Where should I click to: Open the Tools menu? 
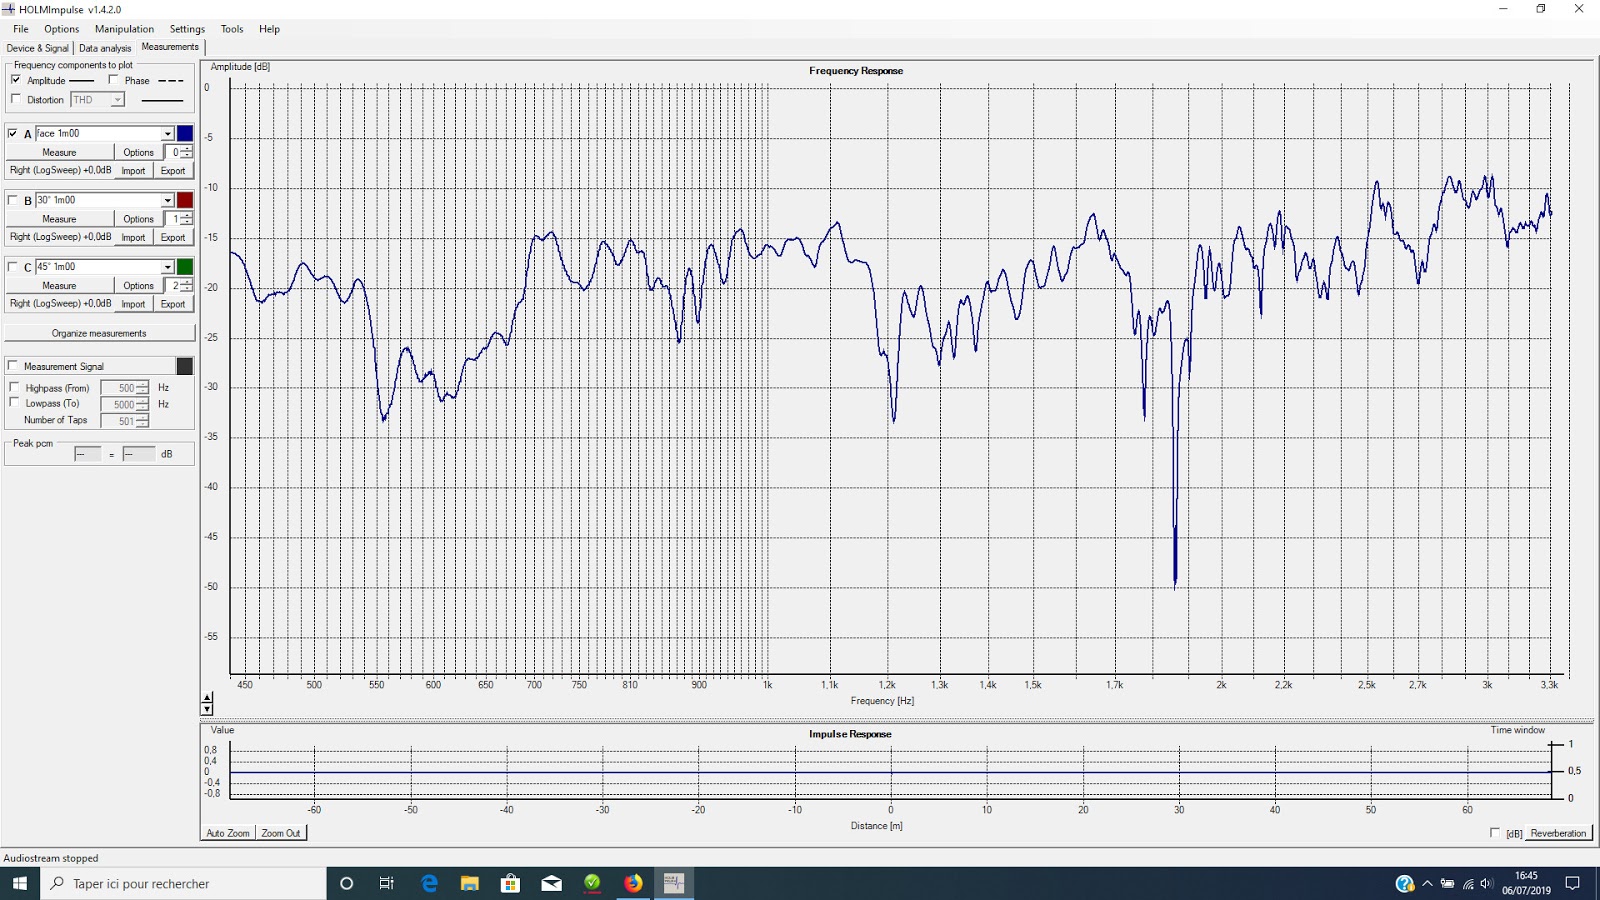point(232,29)
